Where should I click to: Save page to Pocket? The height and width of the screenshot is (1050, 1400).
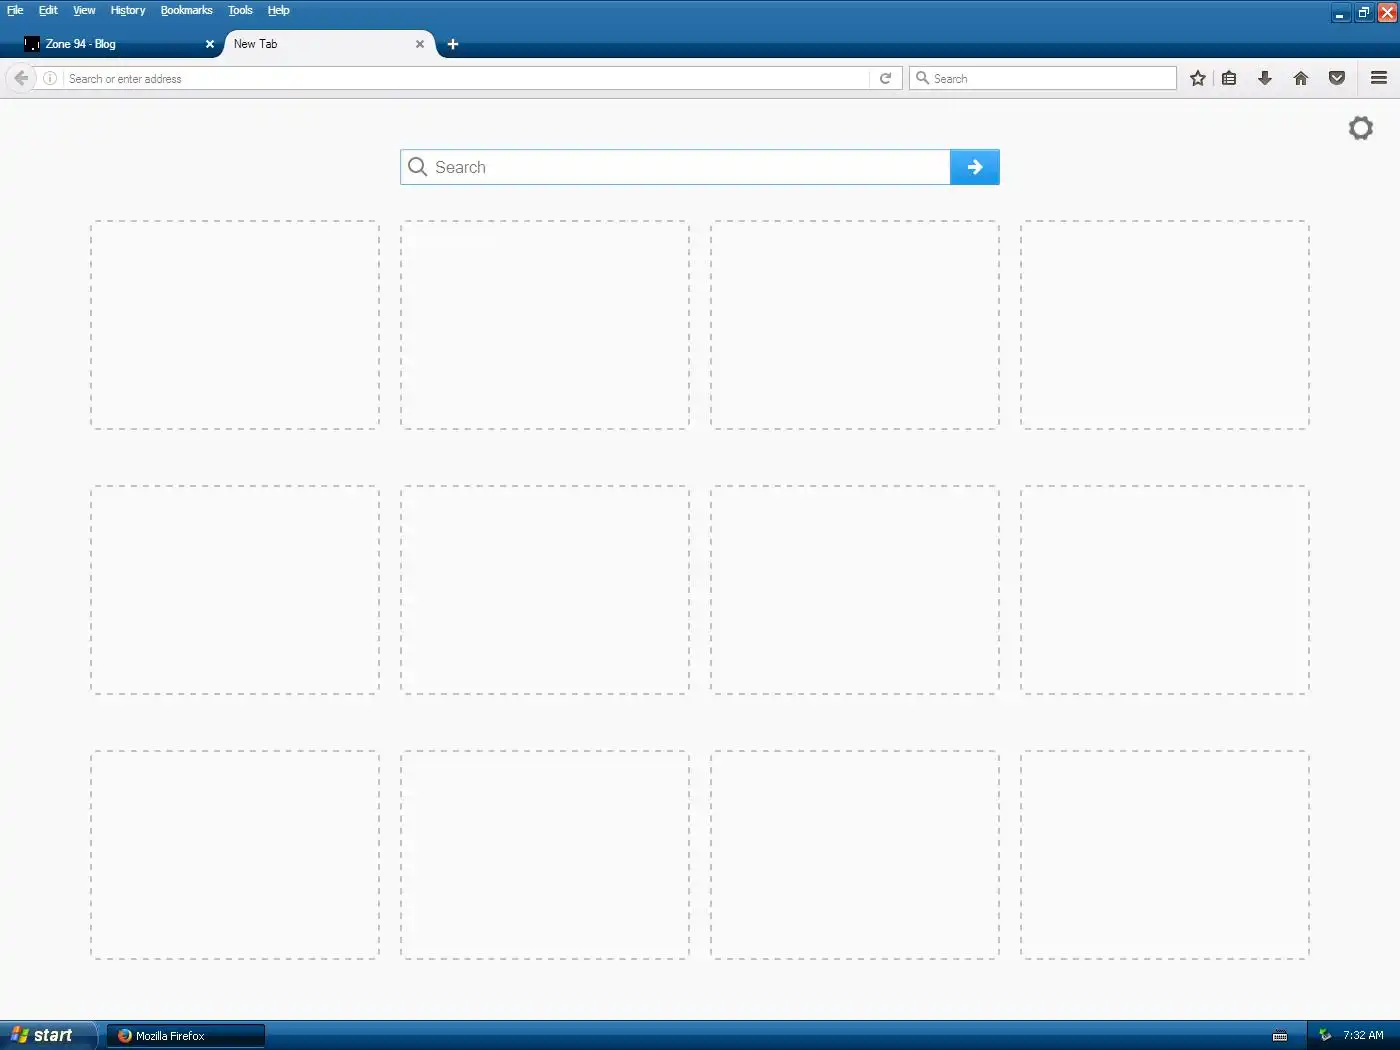click(1337, 78)
